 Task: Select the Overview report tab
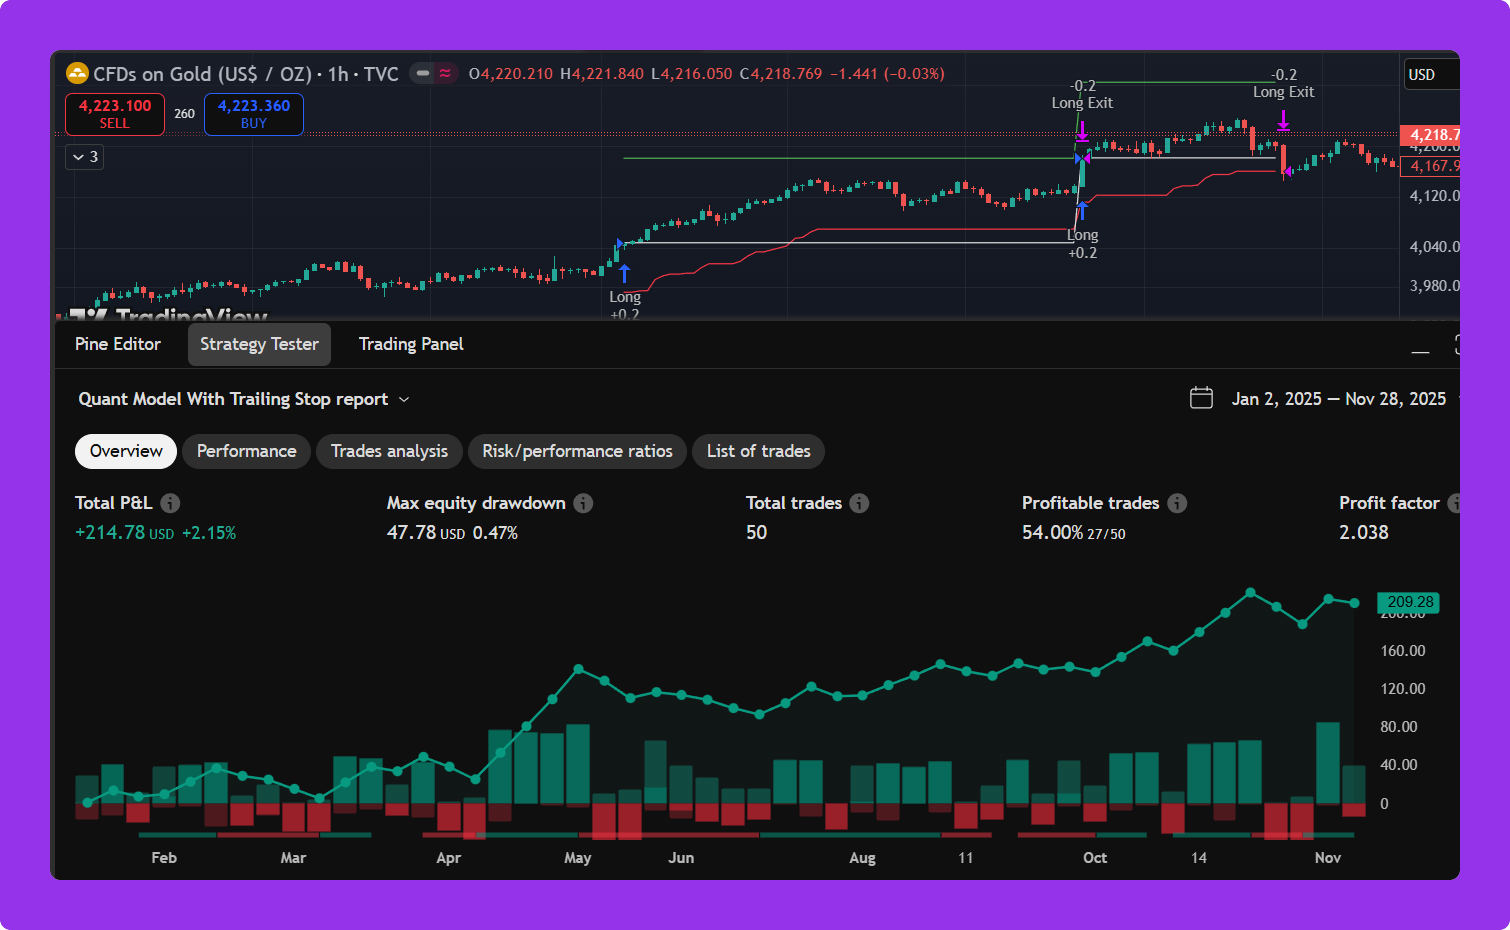126,451
